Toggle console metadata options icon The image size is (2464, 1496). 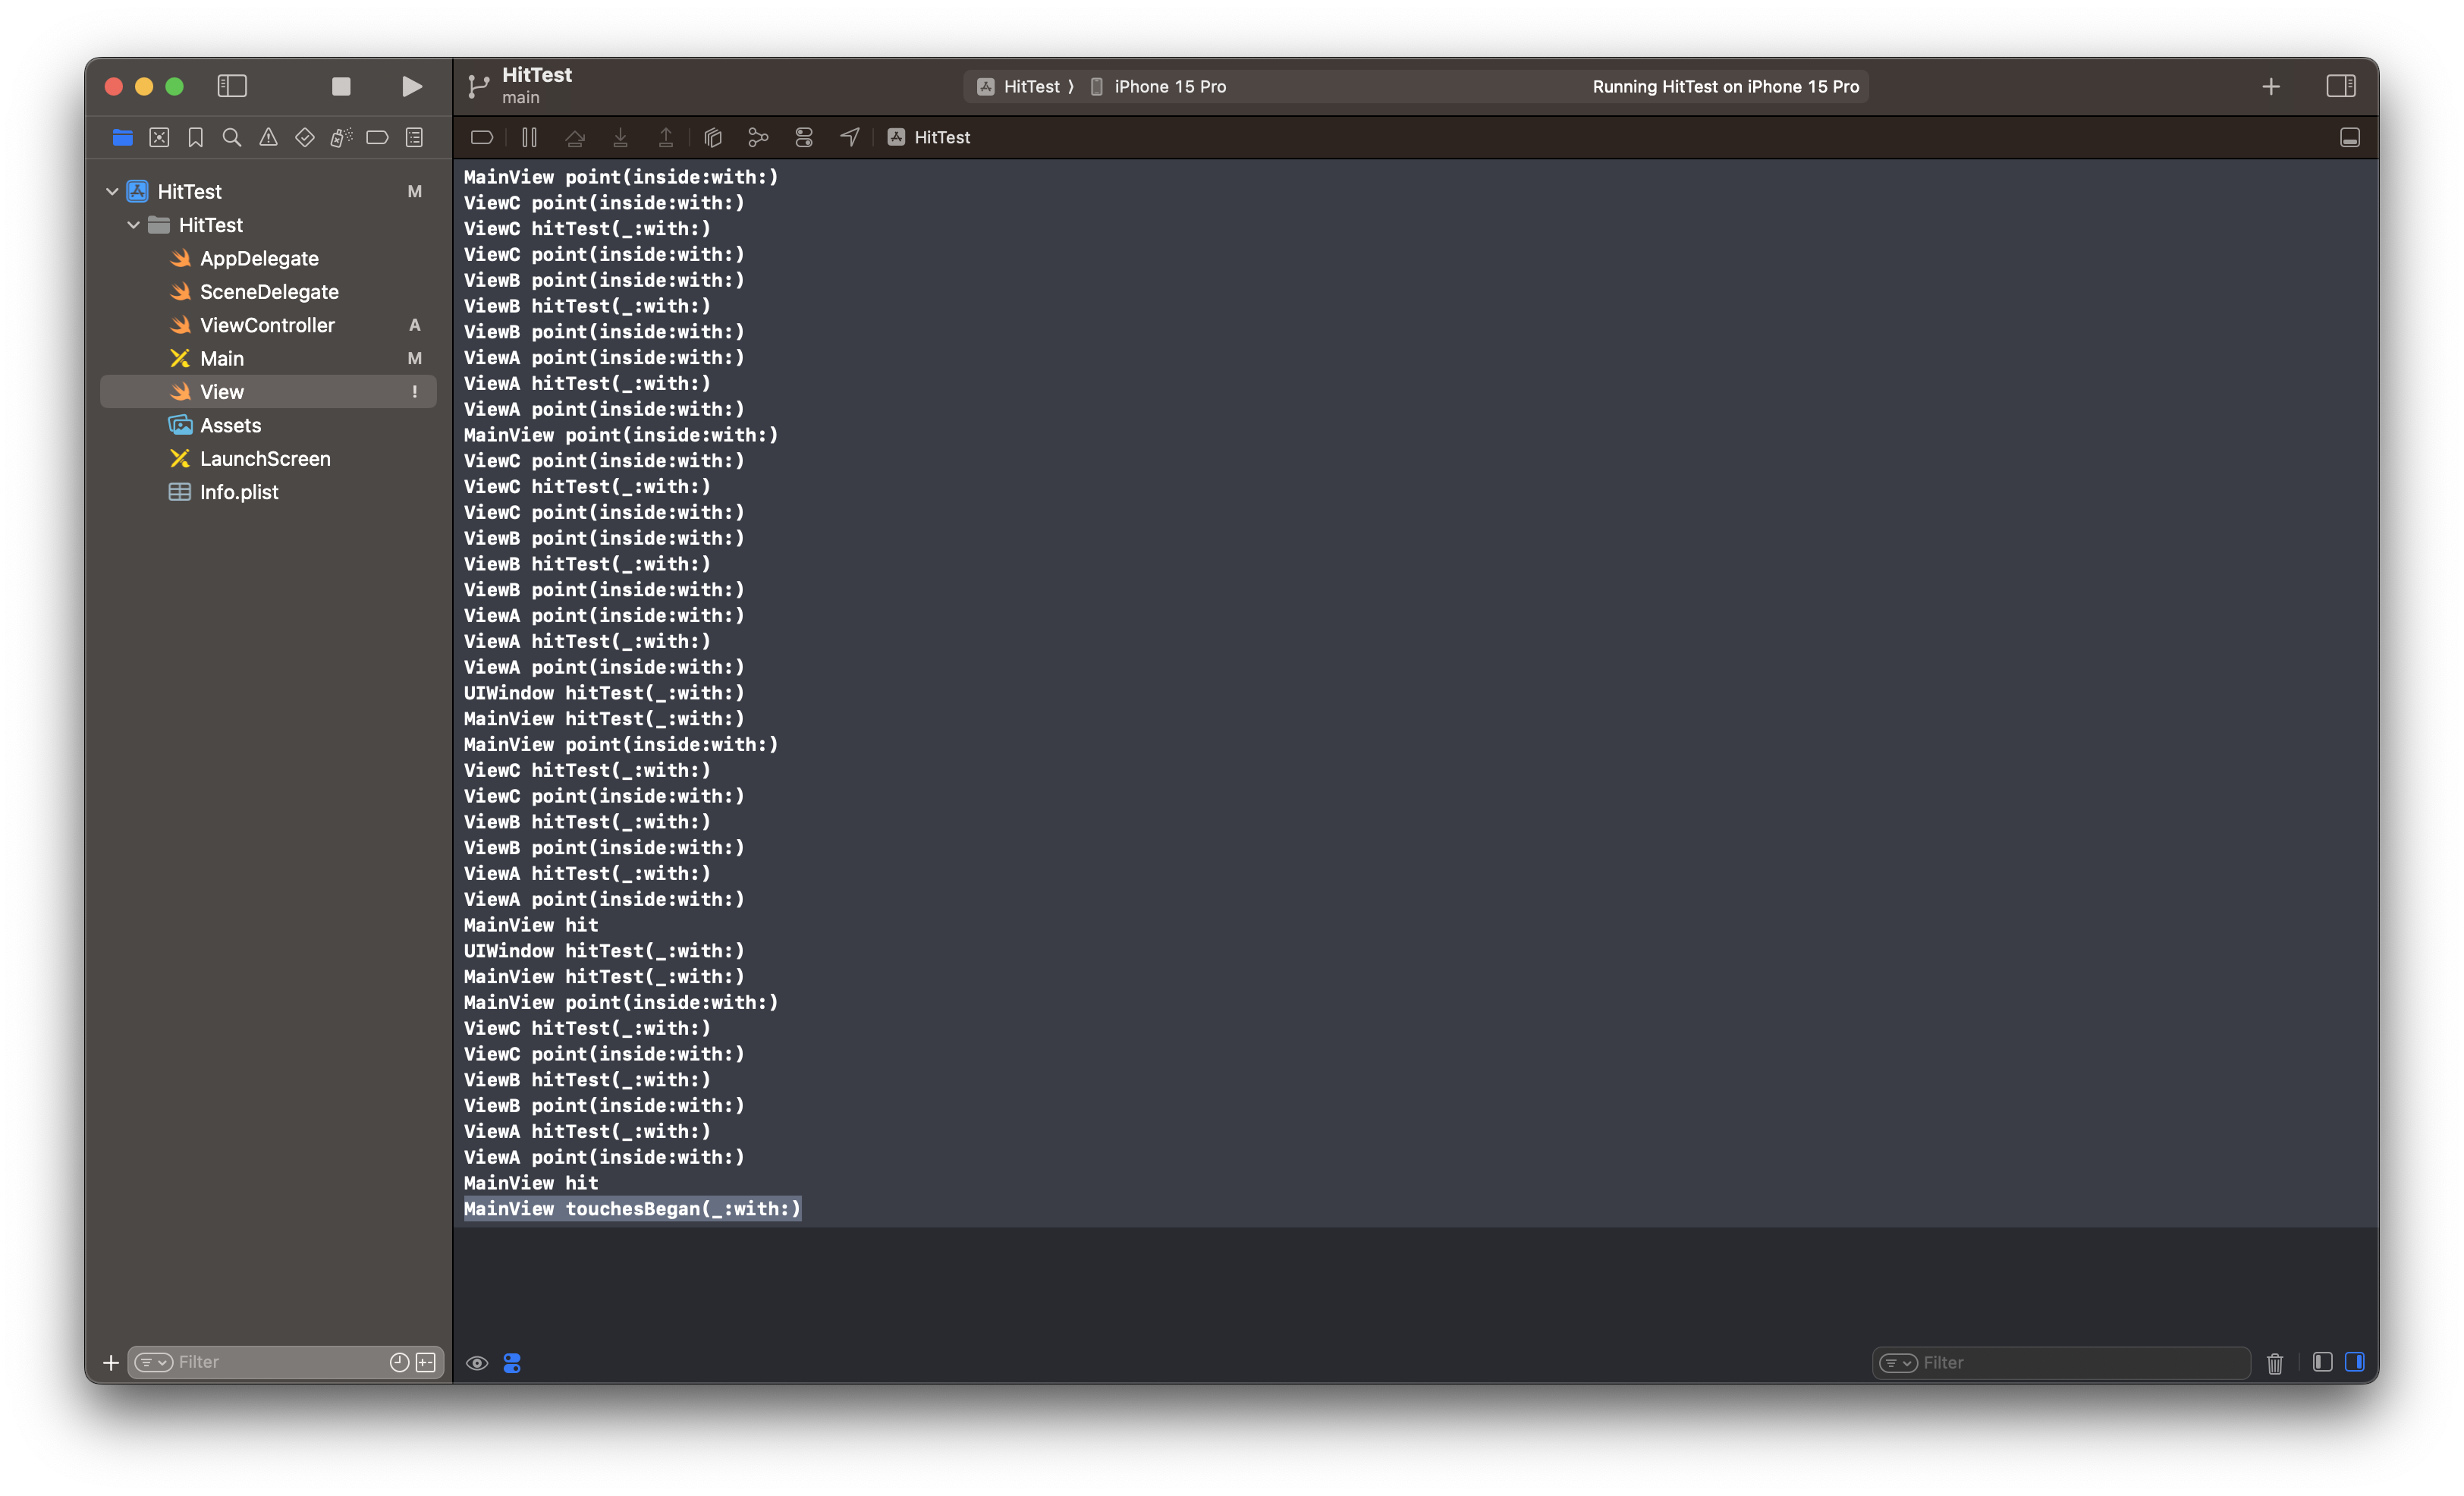pos(512,1363)
